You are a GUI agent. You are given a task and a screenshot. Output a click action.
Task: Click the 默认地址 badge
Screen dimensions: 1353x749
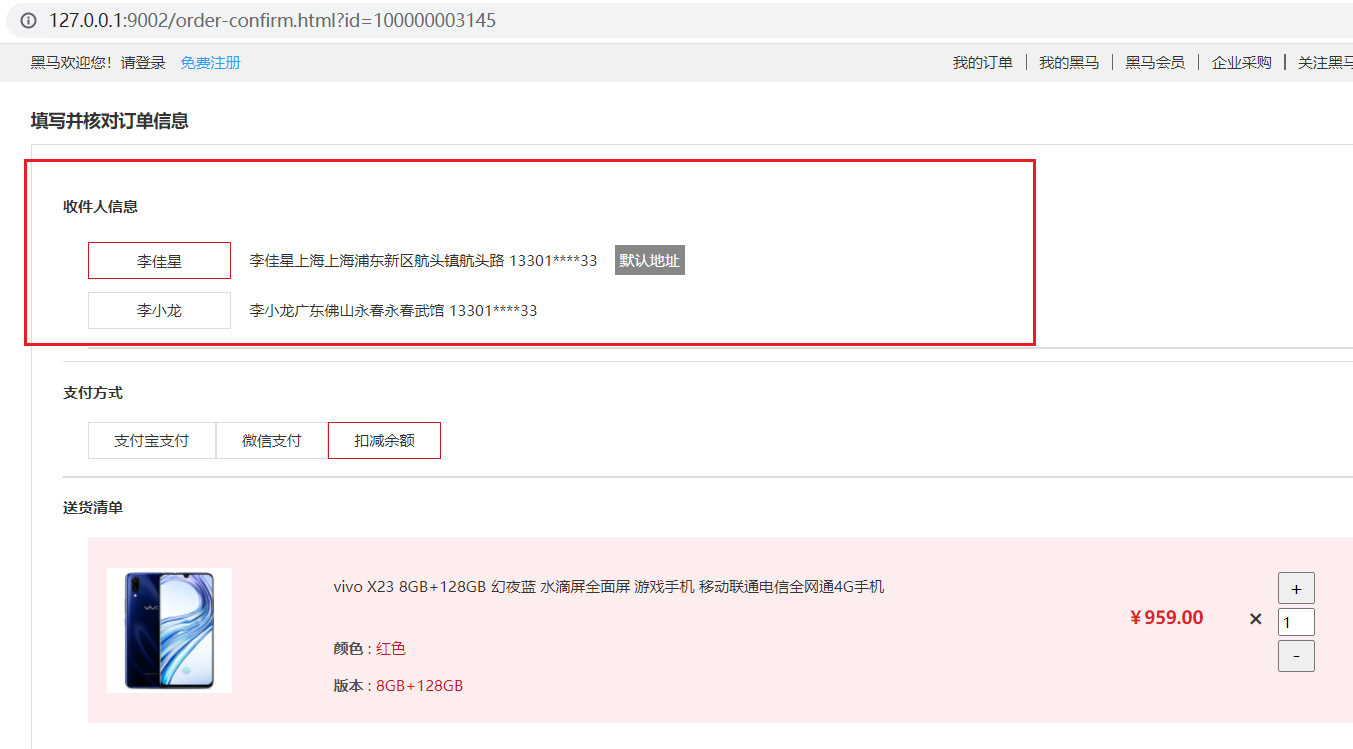click(x=649, y=261)
